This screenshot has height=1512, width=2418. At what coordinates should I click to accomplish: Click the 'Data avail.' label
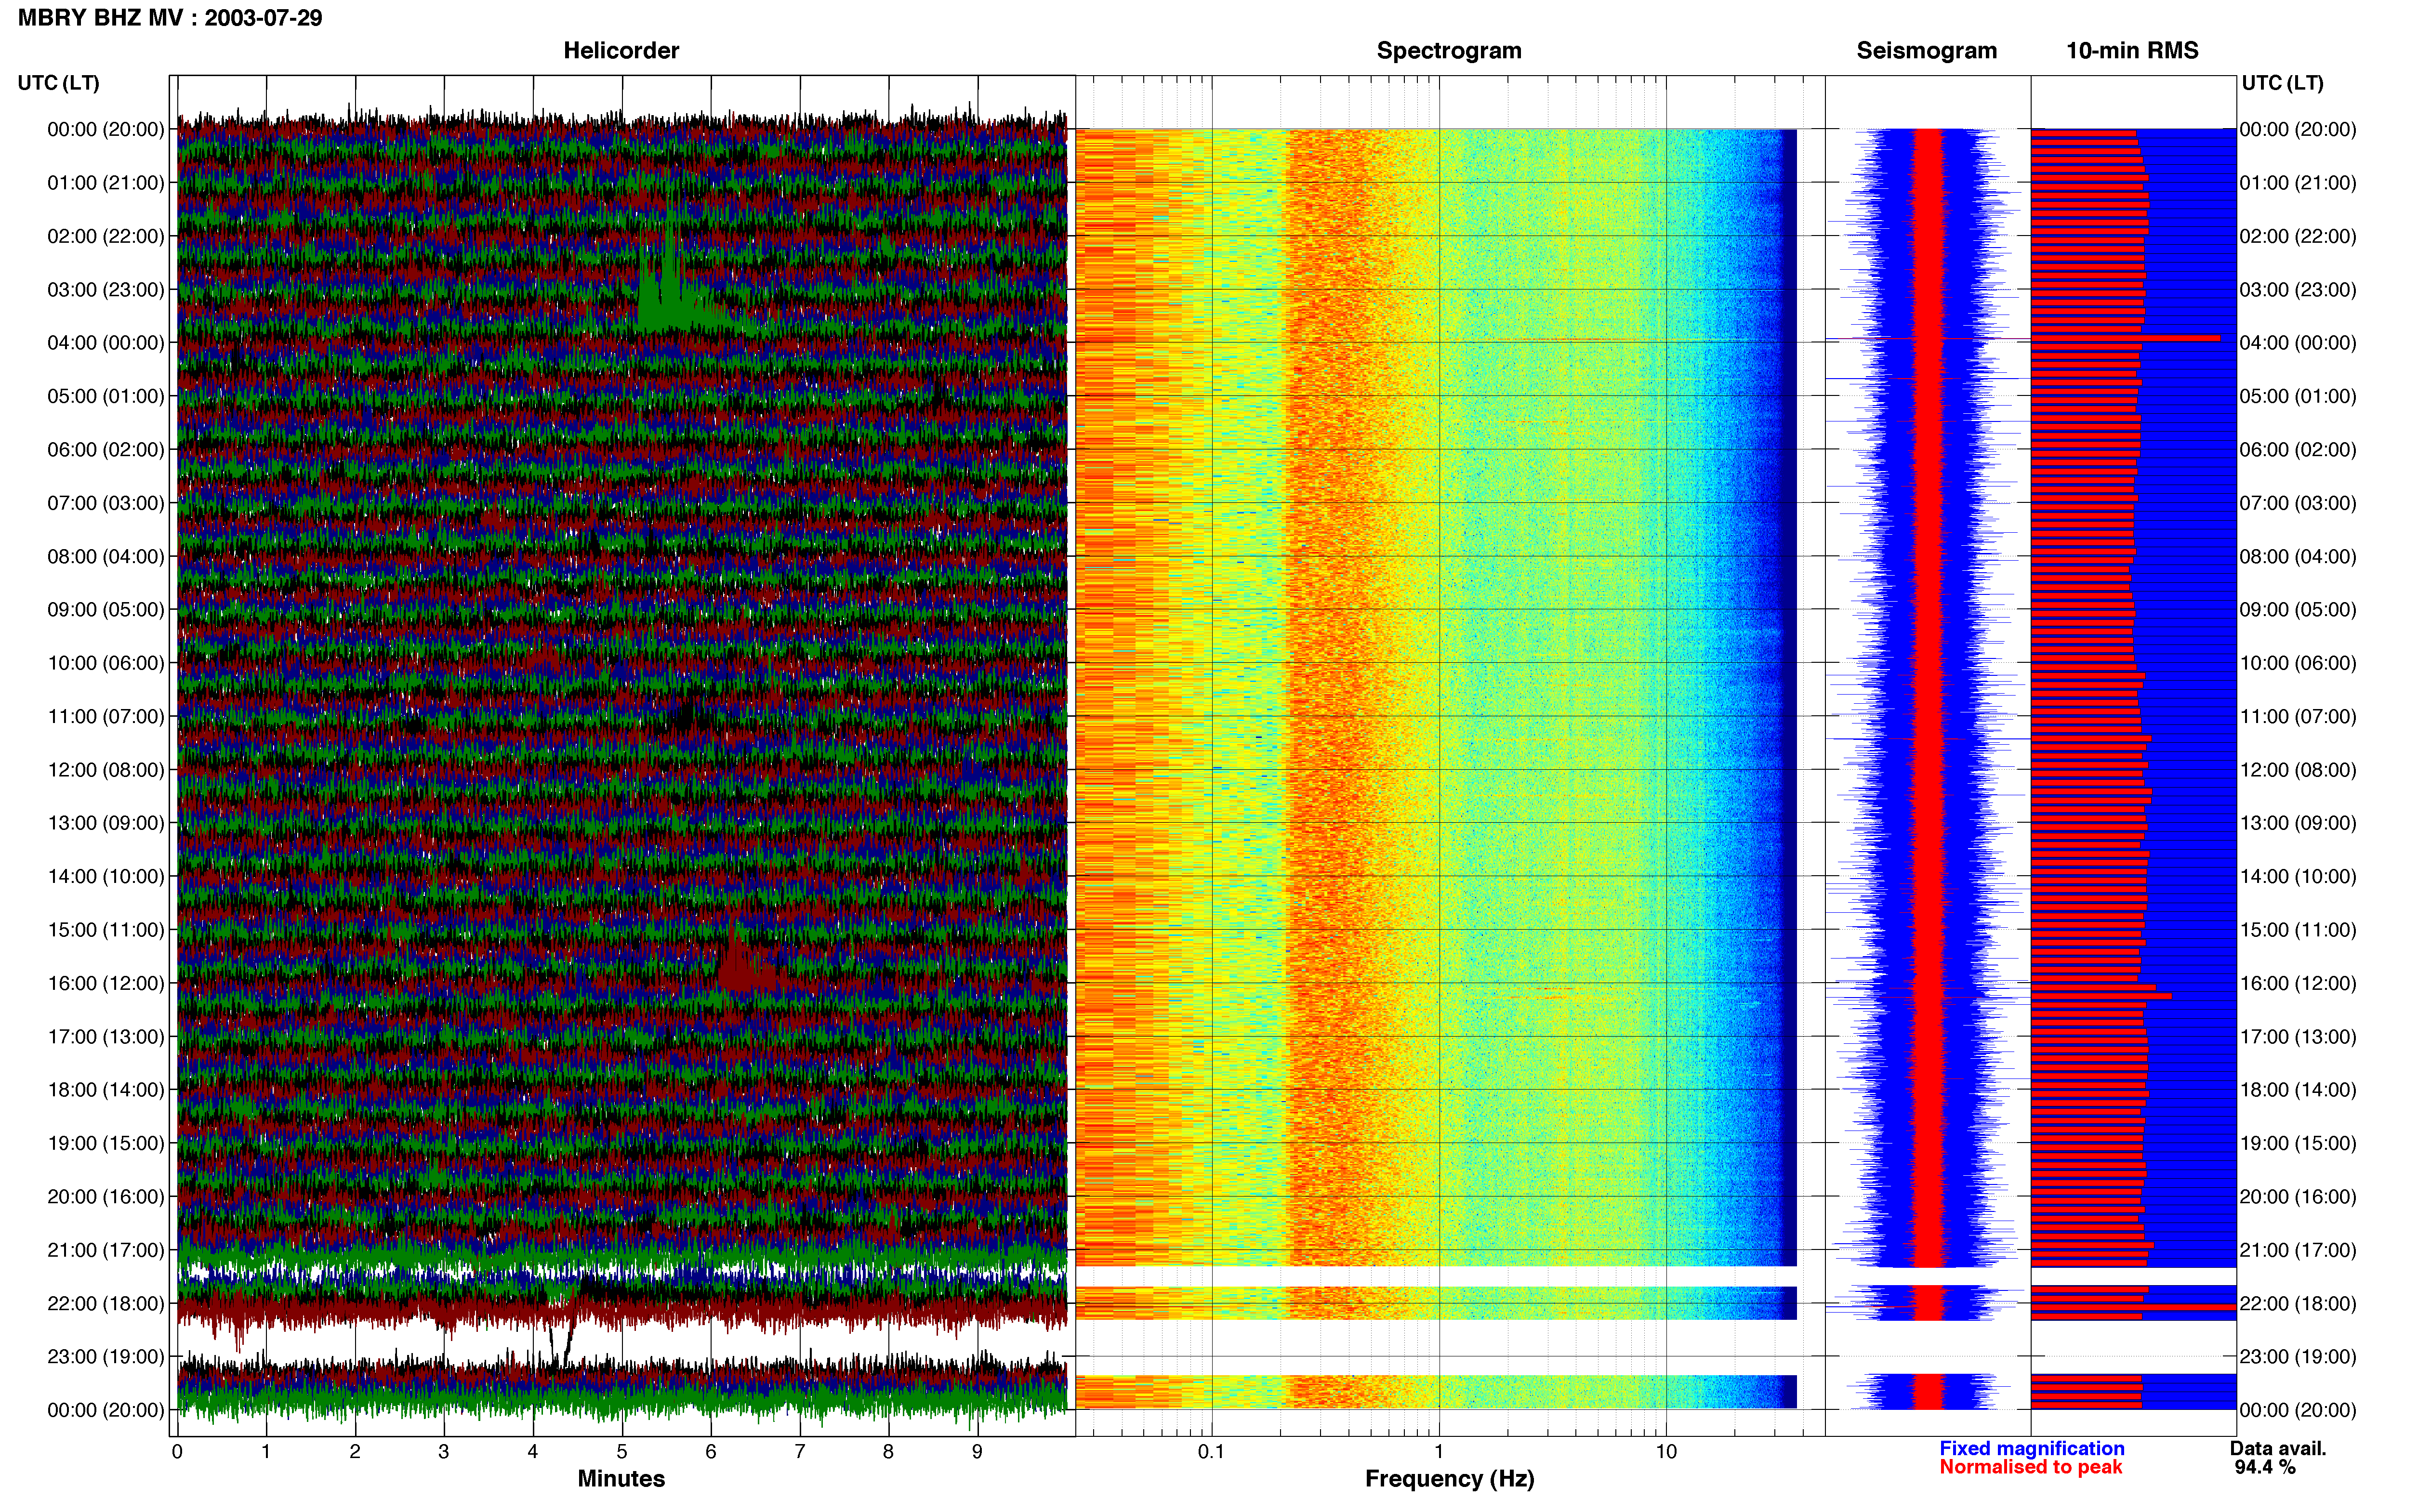[2278, 1448]
